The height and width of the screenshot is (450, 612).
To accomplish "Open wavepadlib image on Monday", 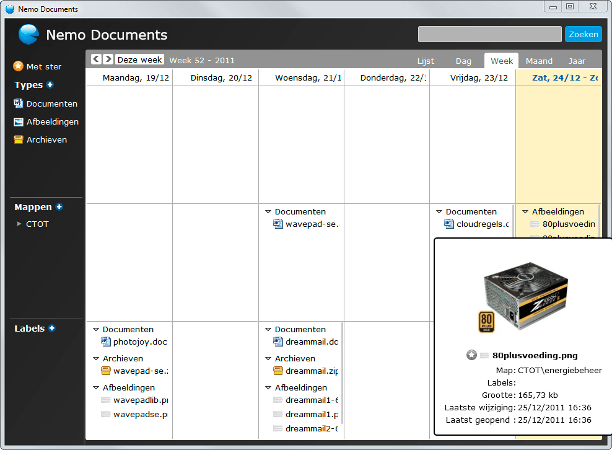I will [141, 400].
